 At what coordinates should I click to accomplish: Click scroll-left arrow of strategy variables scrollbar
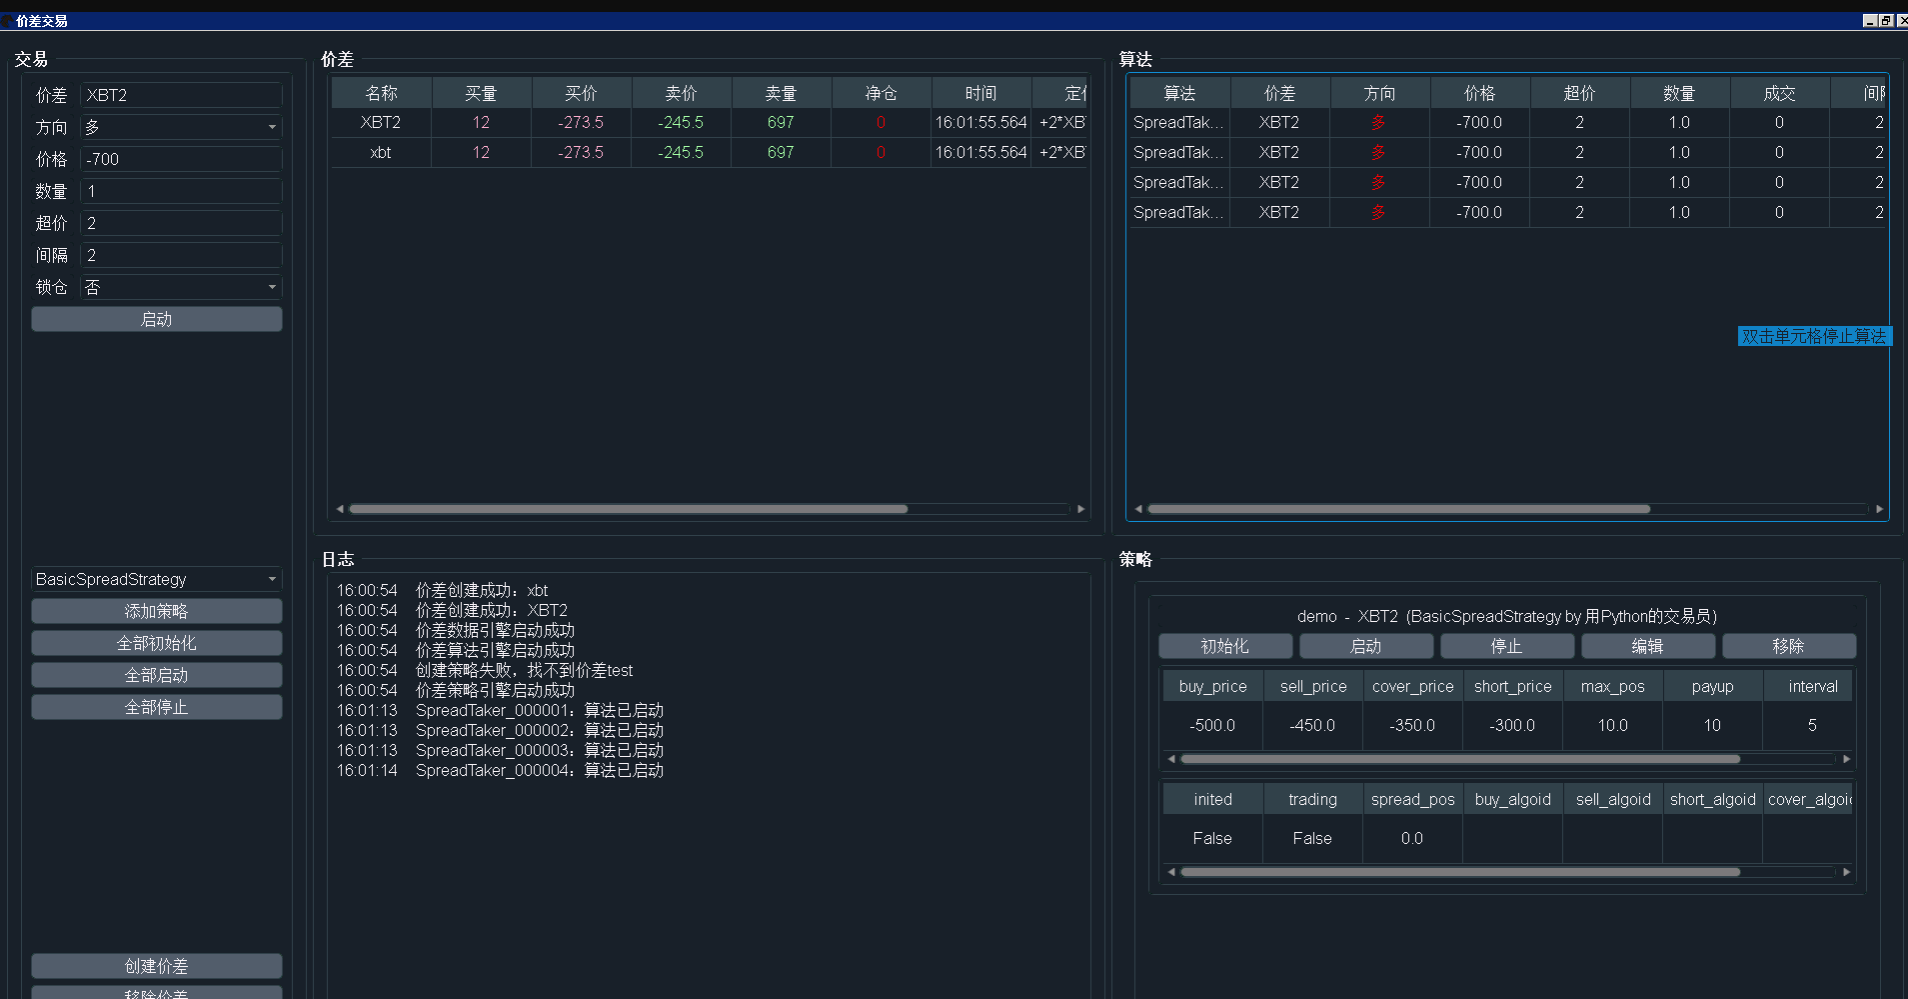pos(1171,872)
